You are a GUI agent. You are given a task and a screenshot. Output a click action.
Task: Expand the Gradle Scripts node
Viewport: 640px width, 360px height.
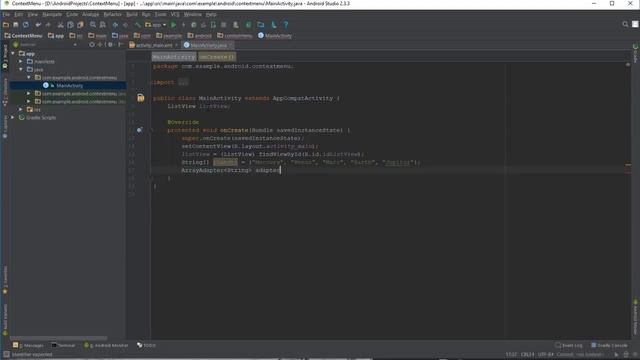(13, 118)
